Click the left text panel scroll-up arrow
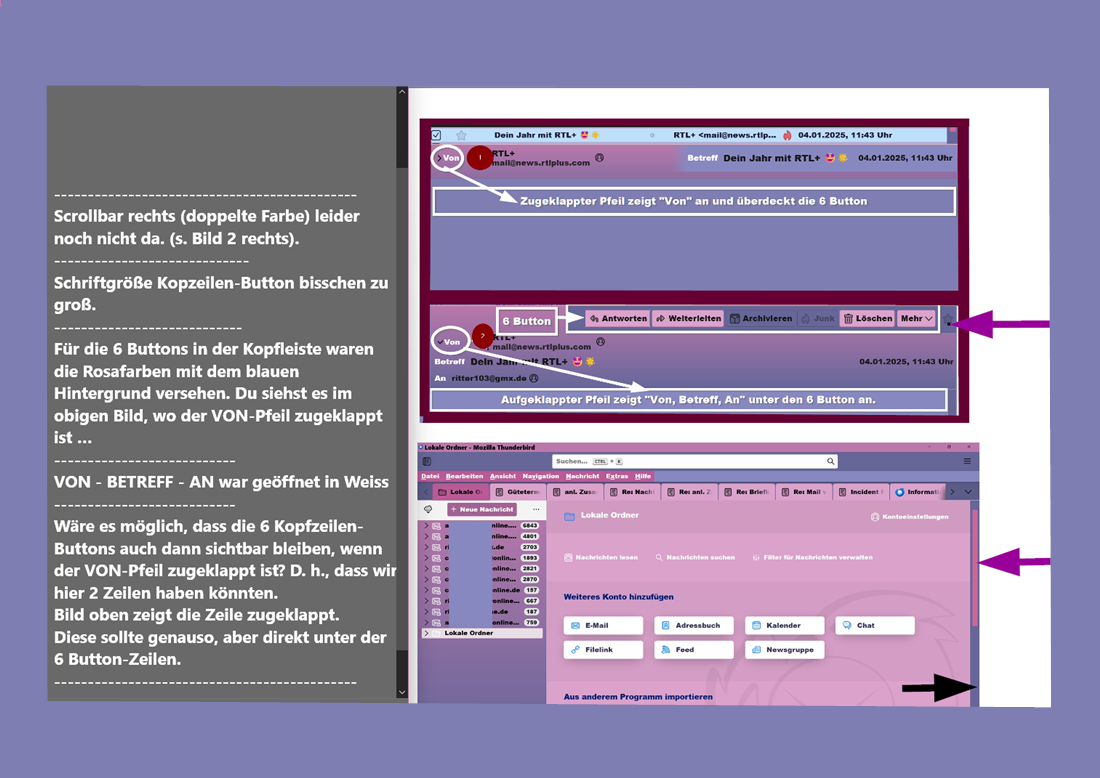The height and width of the screenshot is (778, 1100). coord(402,92)
